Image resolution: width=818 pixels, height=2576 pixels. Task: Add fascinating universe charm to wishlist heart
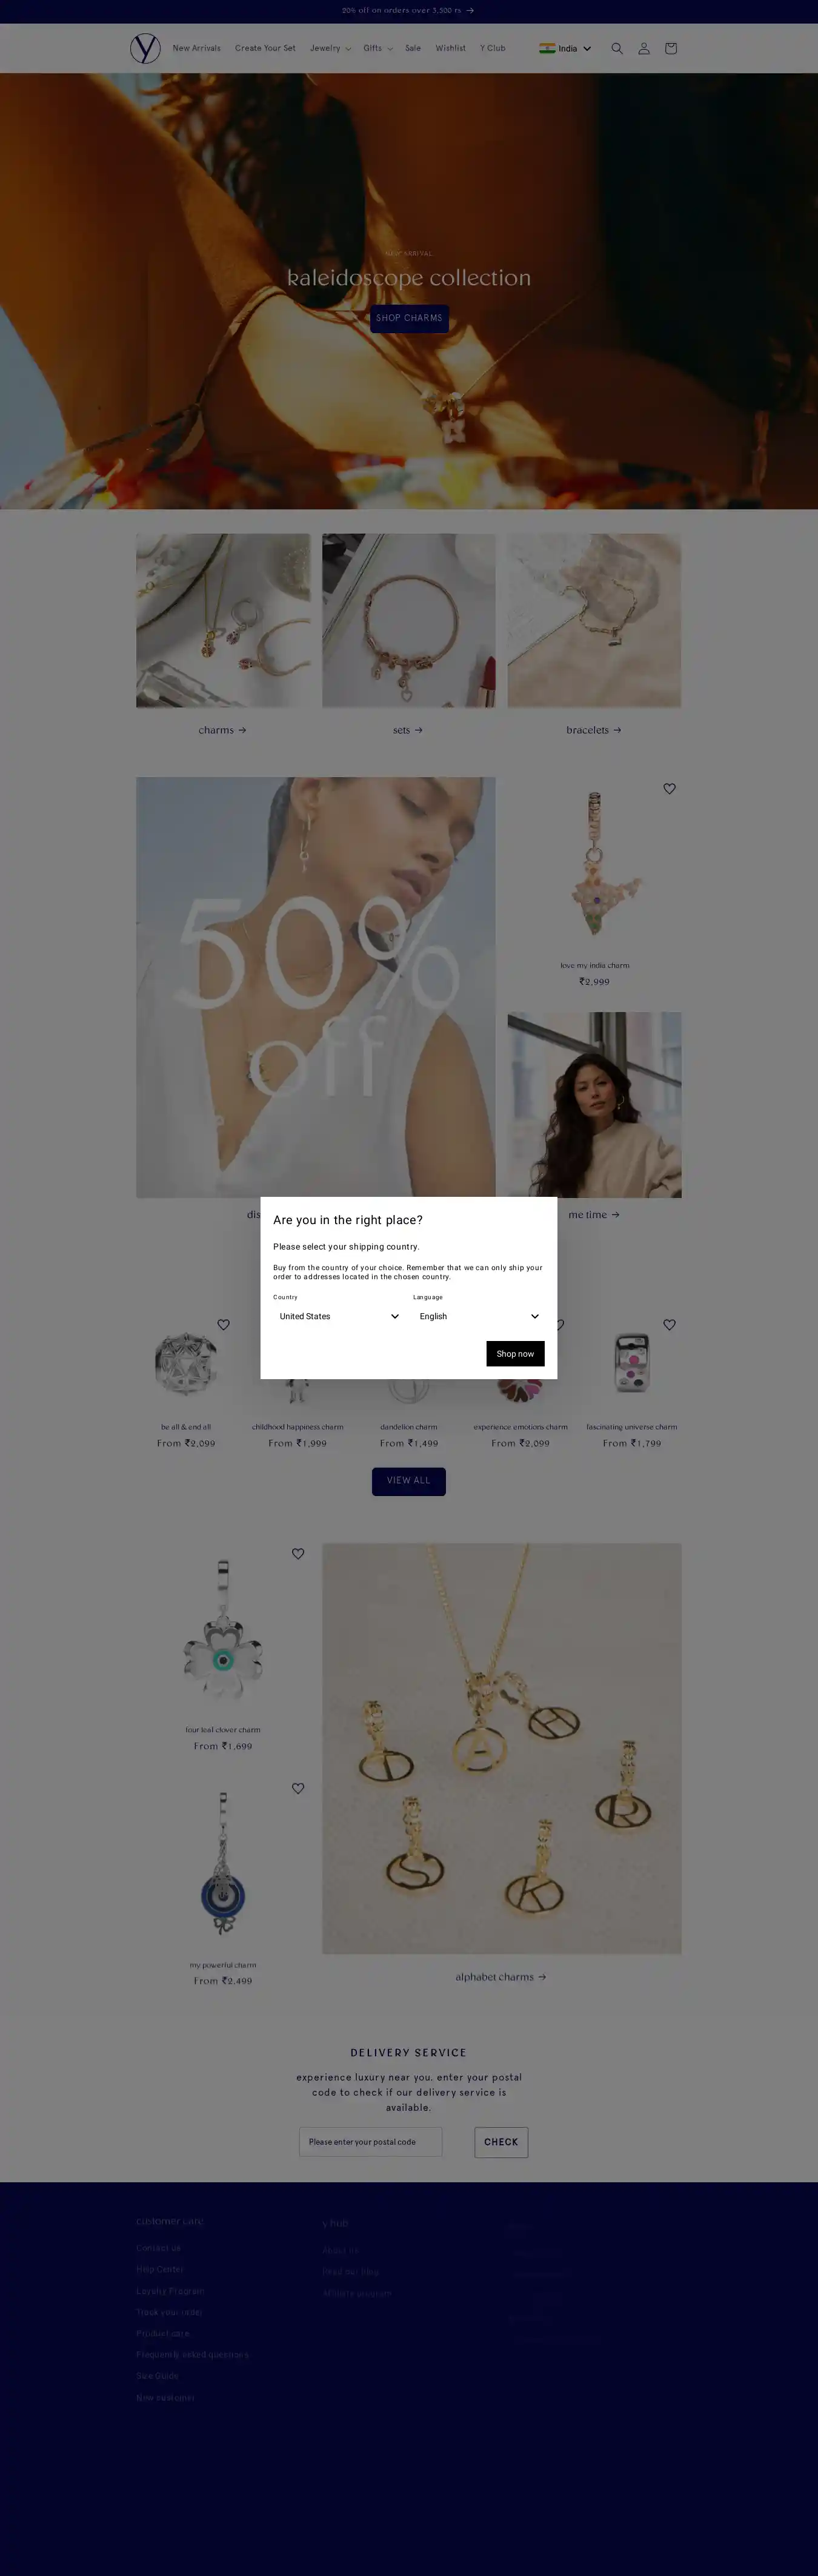tap(670, 1325)
